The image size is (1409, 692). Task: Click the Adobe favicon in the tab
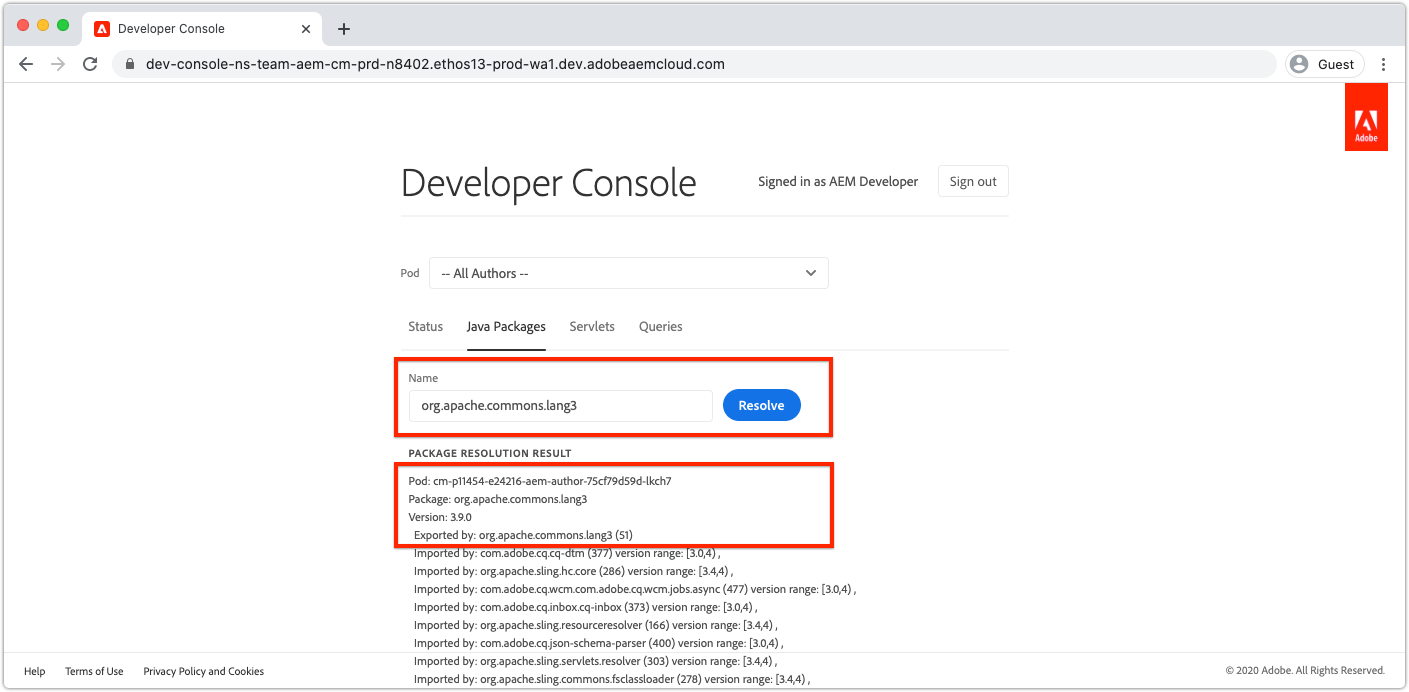point(102,29)
